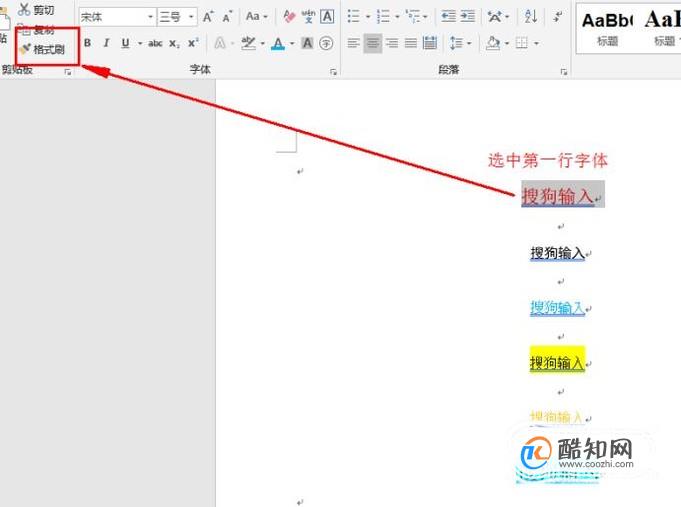Expand the line spacing dropdown arrow
The height and width of the screenshot is (507, 681).
[469, 43]
